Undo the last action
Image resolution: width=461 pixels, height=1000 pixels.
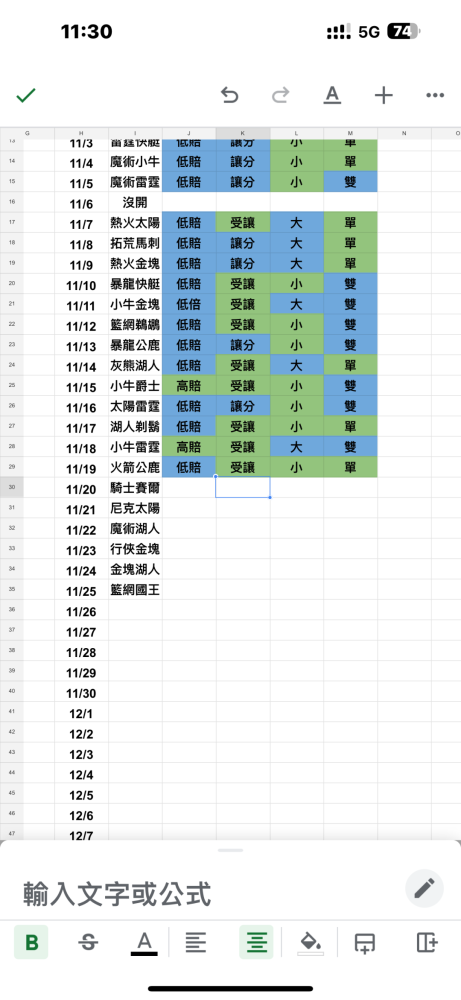[x=230, y=96]
